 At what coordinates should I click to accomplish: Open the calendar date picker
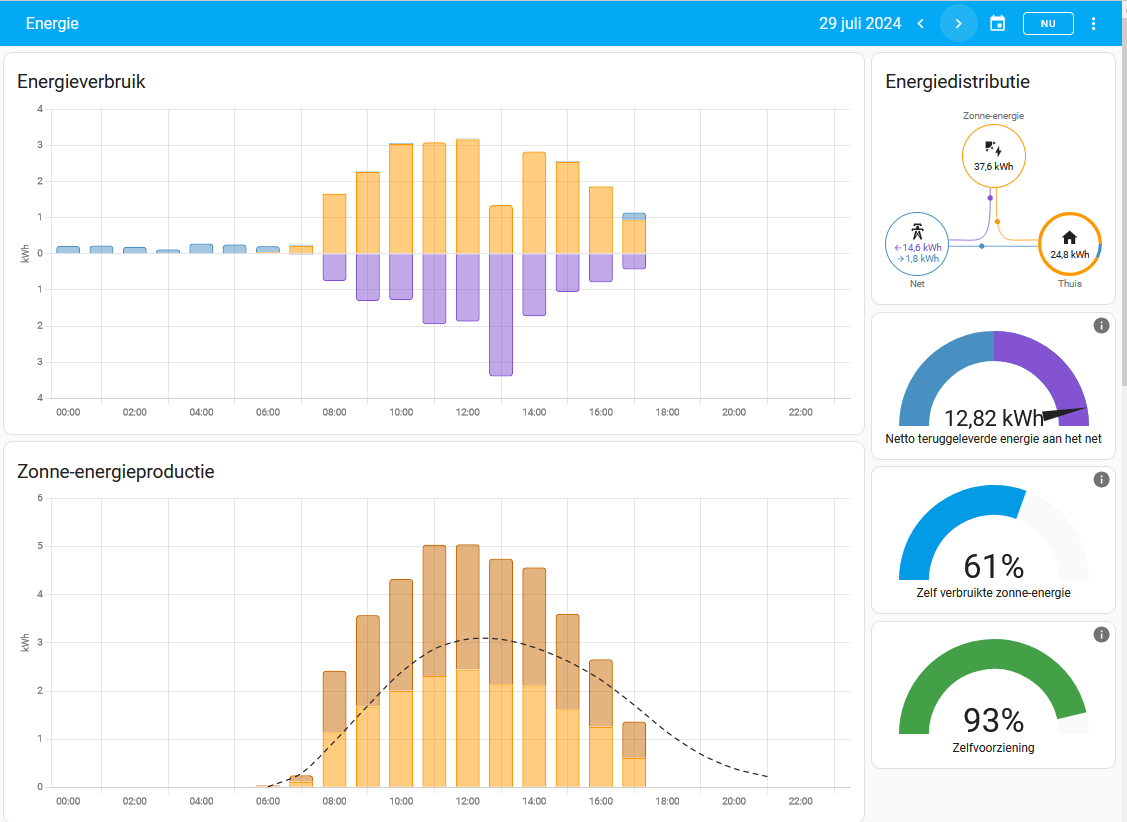[997, 23]
